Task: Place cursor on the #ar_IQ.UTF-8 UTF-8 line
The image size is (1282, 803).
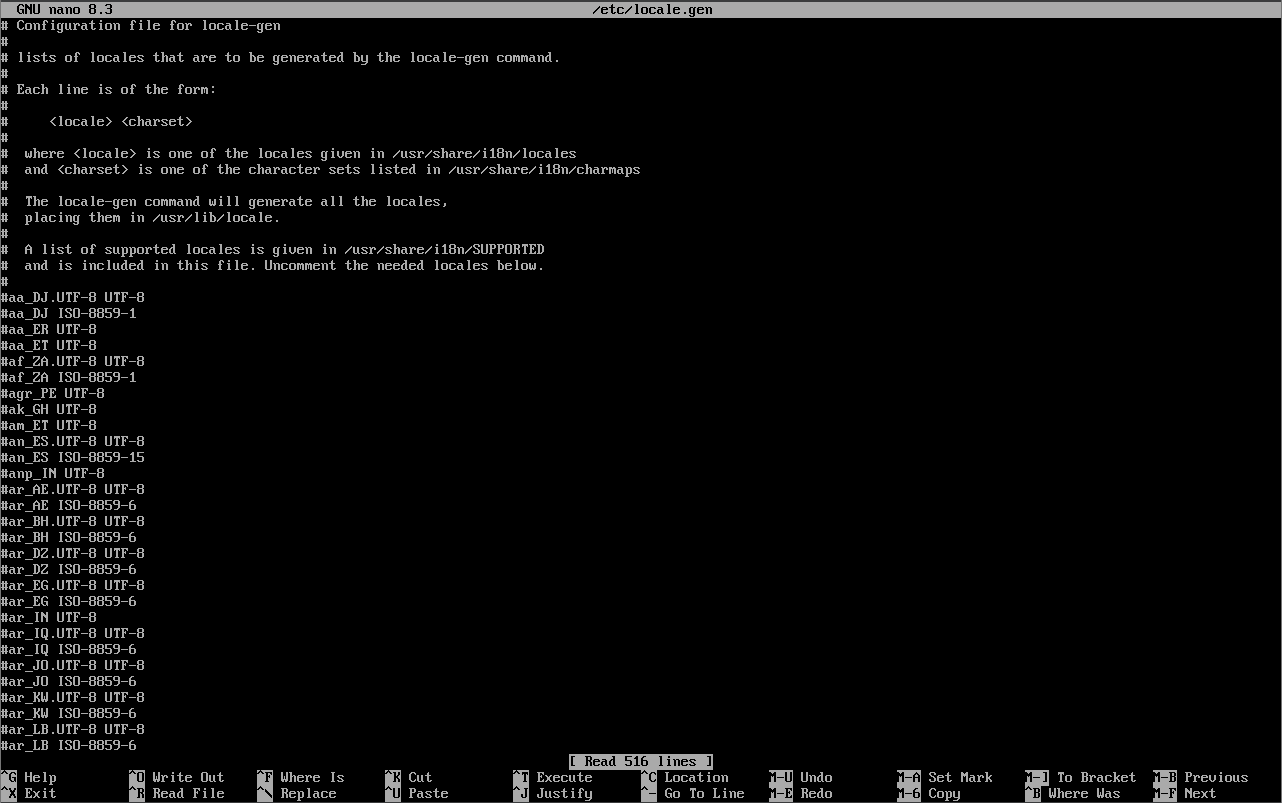Action: pos(72,633)
